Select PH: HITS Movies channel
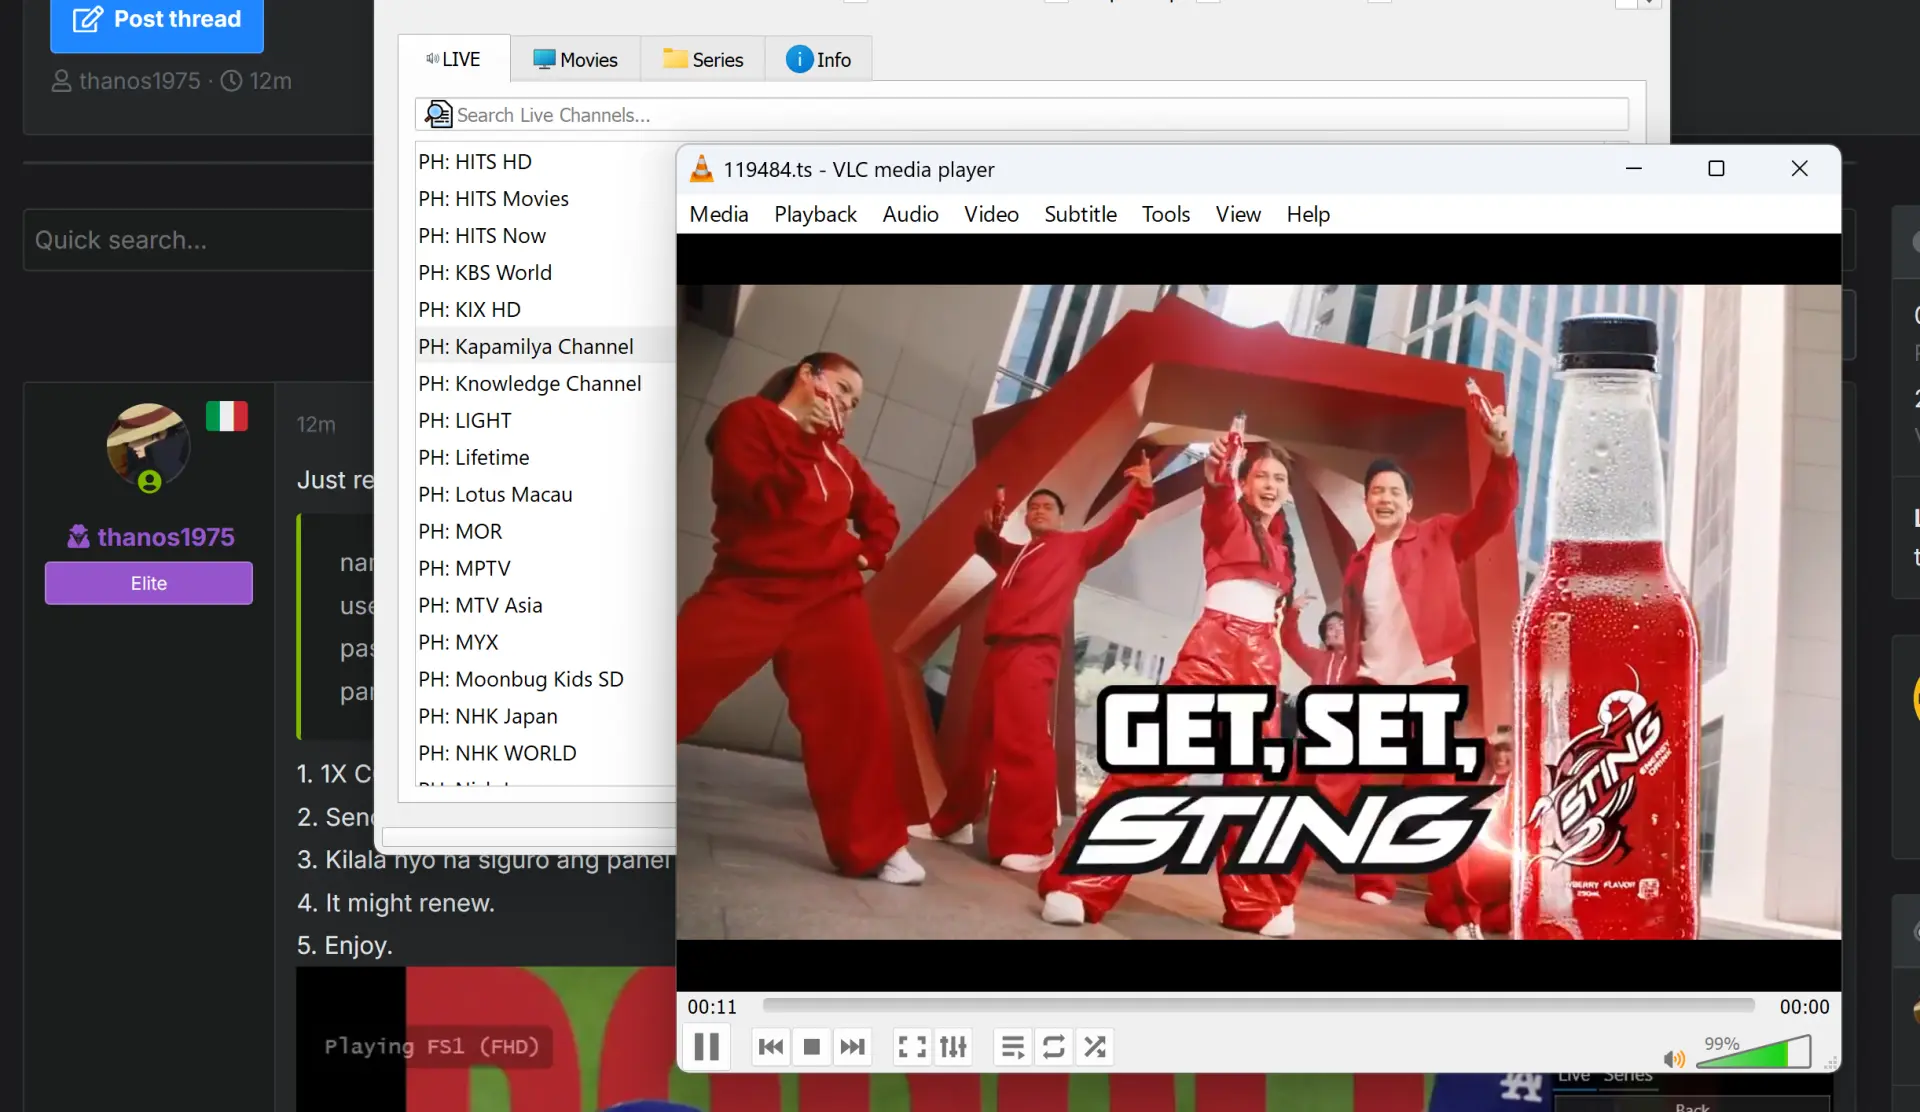The width and height of the screenshot is (1920, 1112). 493,198
